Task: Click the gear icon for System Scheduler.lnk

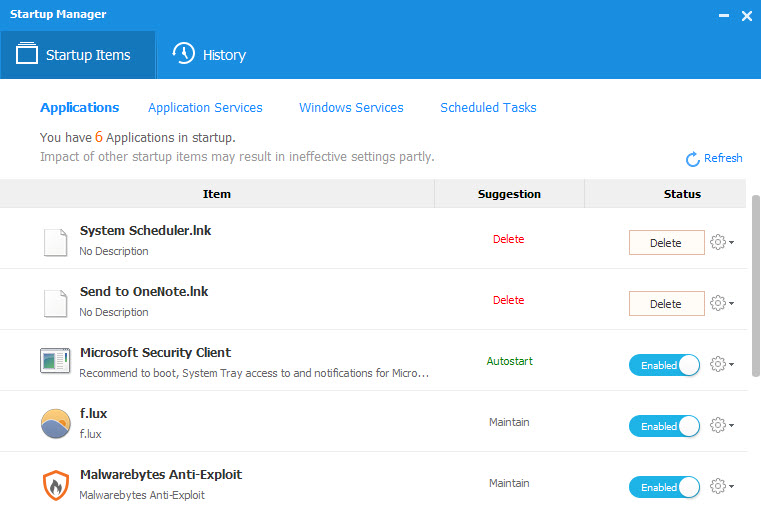Action: click(718, 242)
